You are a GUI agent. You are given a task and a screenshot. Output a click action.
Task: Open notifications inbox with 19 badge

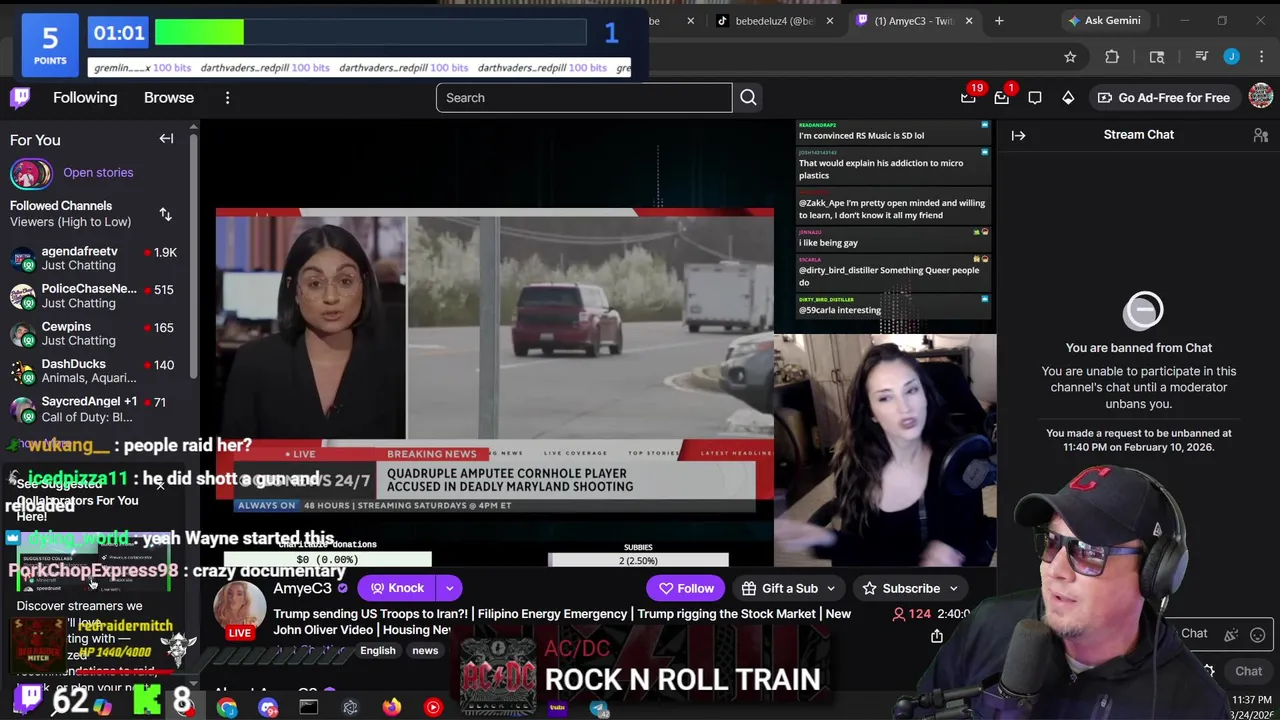pos(968,97)
